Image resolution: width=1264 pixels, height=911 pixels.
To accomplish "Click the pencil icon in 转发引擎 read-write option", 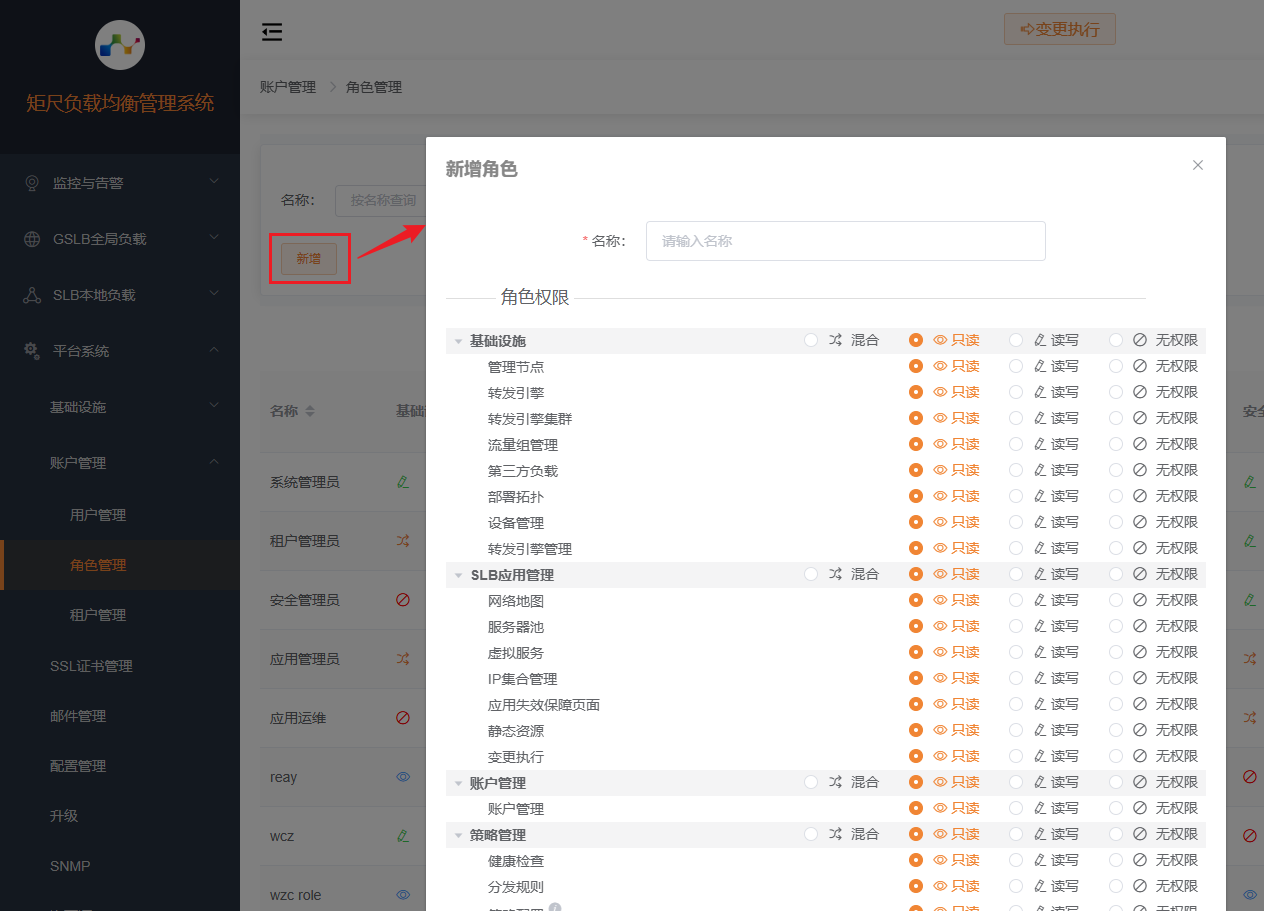I will point(1040,392).
